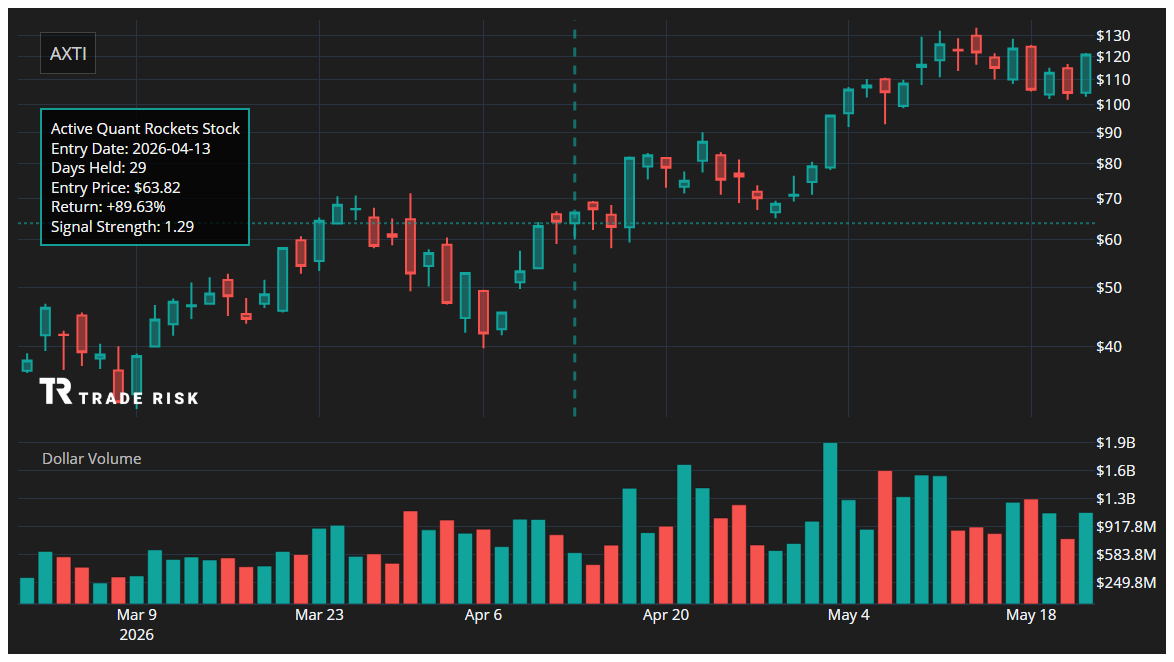The height and width of the screenshot is (662, 1174).
Task: Click the $1.9B volume axis label
Action: click(x=1116, y=443)
